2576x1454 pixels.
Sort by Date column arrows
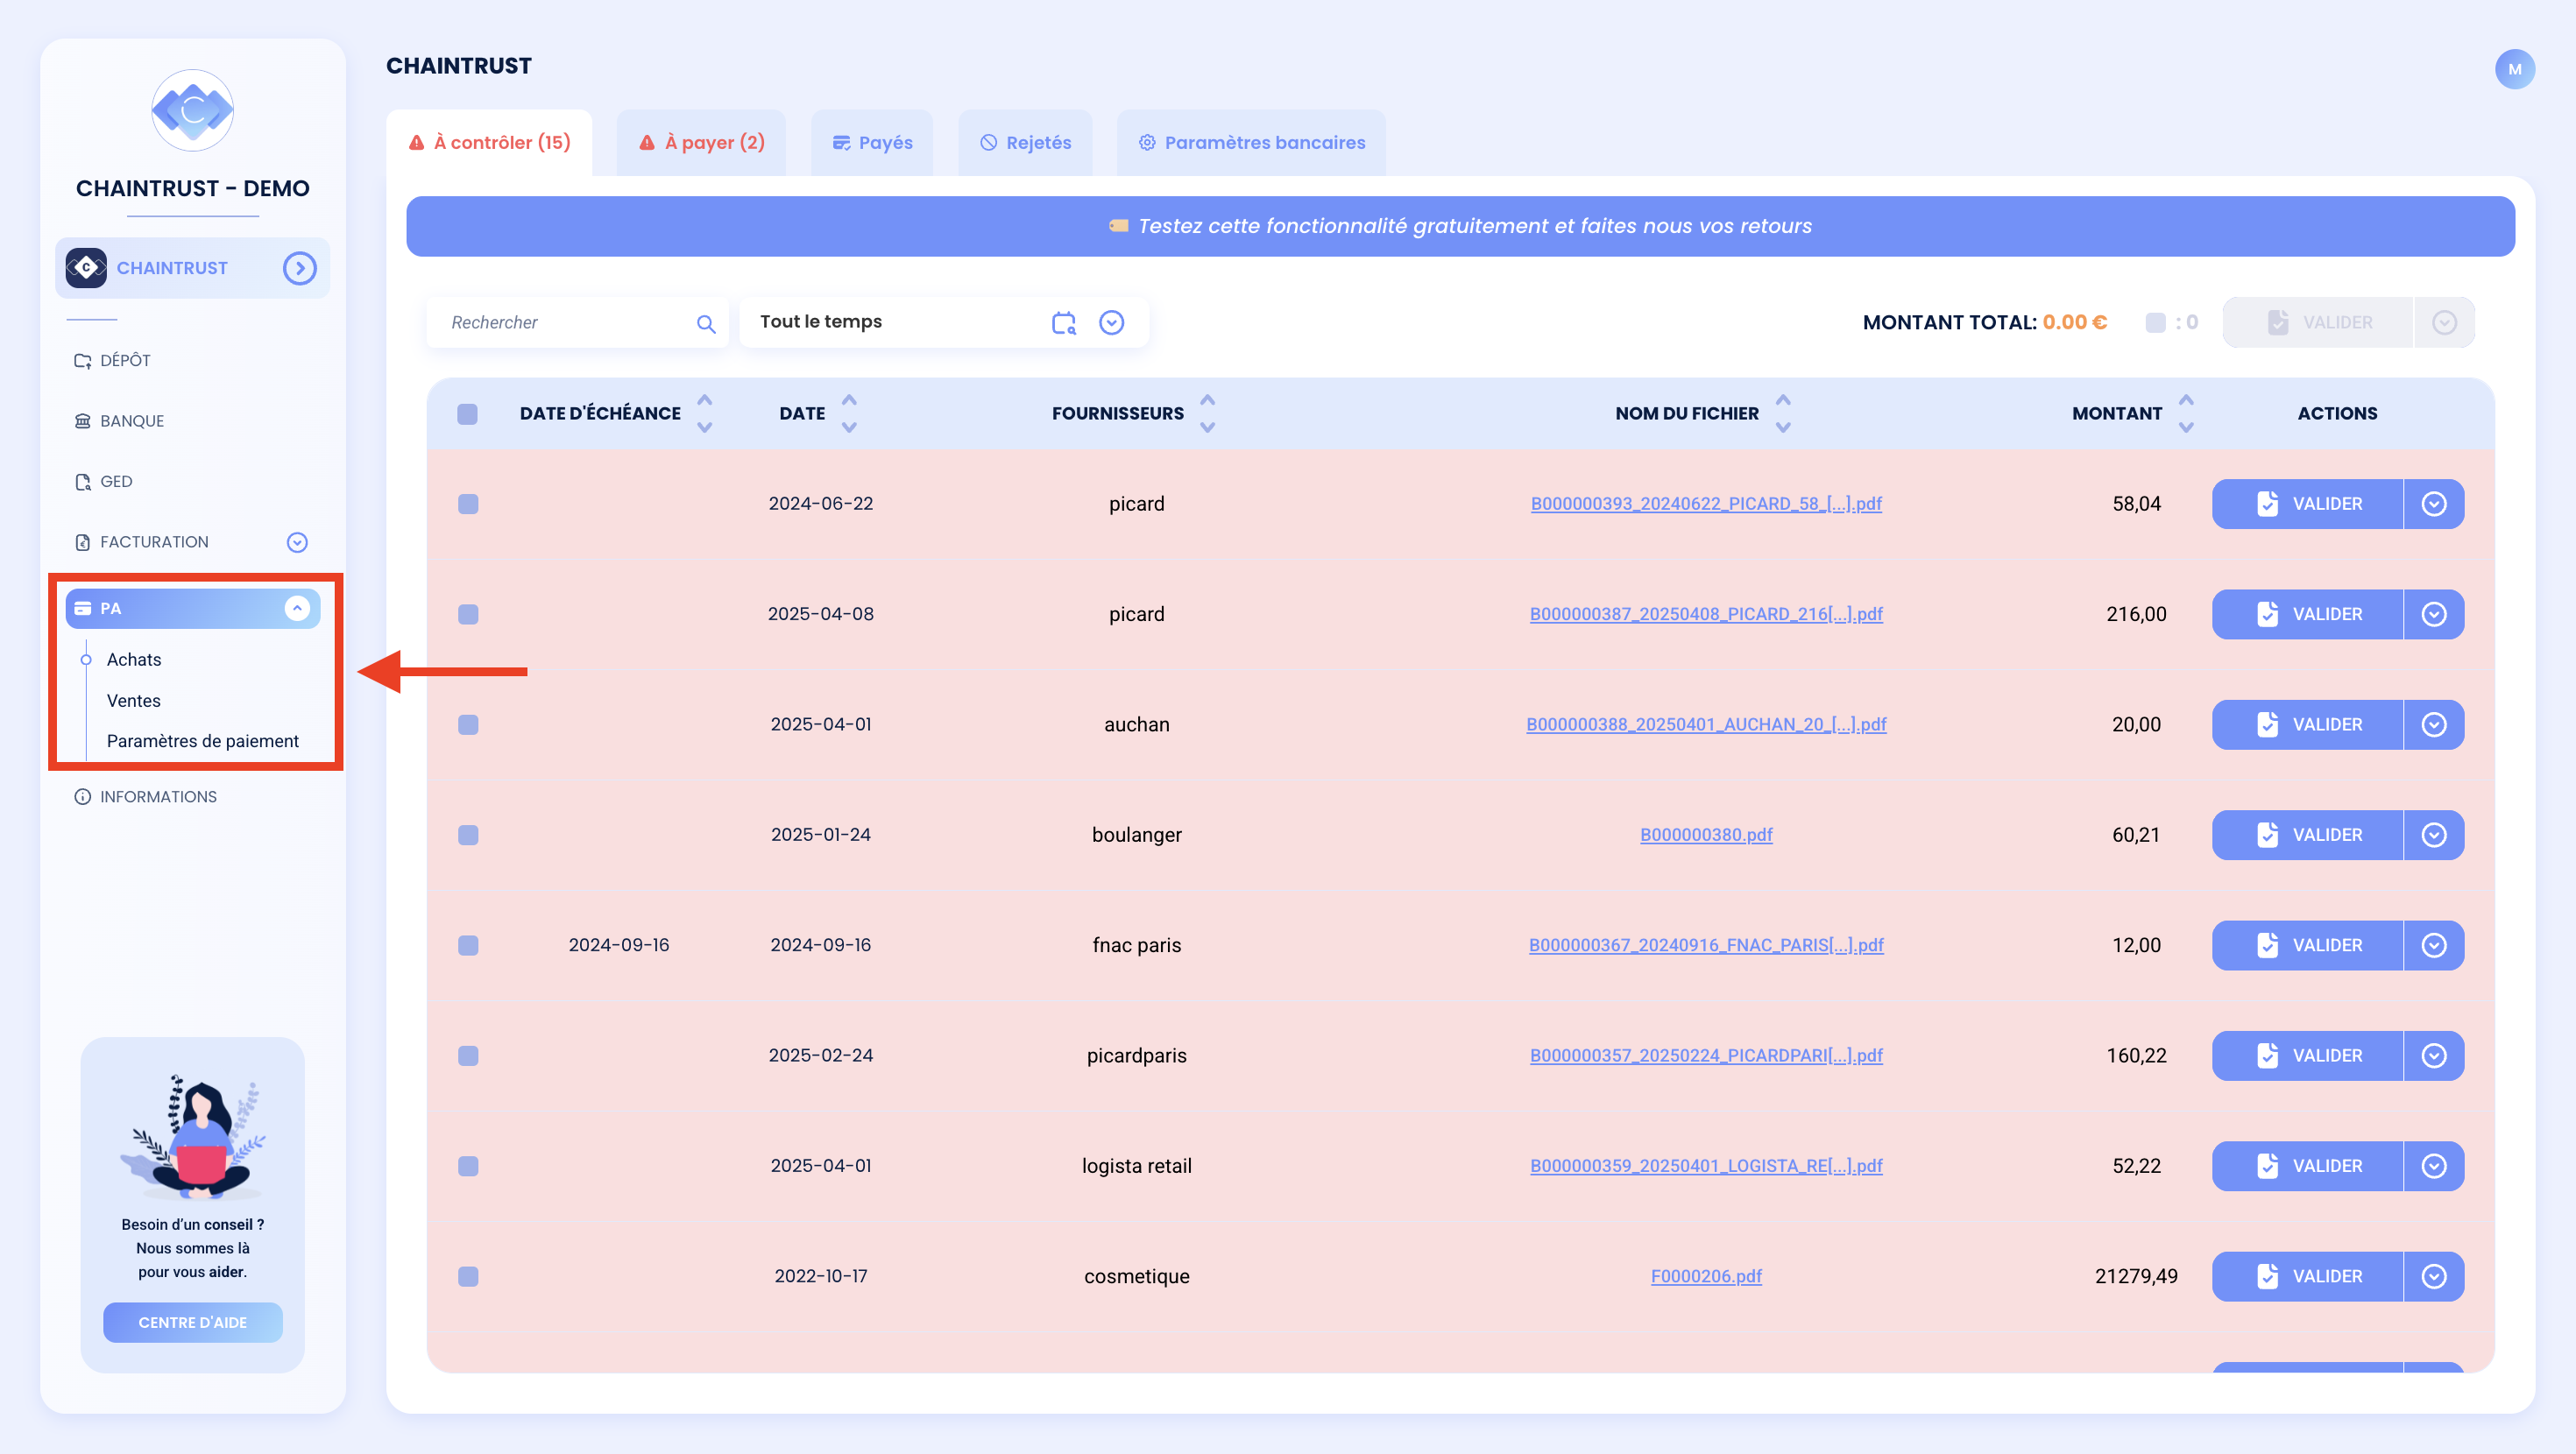pos(849,413)
